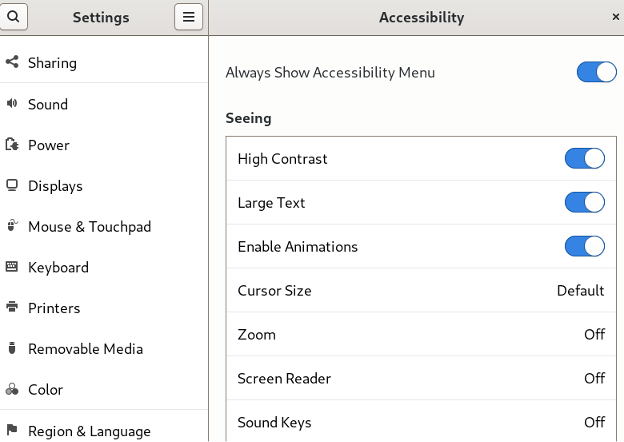Select Keyboard in the sidebar
624x442 pixels.
58,268
